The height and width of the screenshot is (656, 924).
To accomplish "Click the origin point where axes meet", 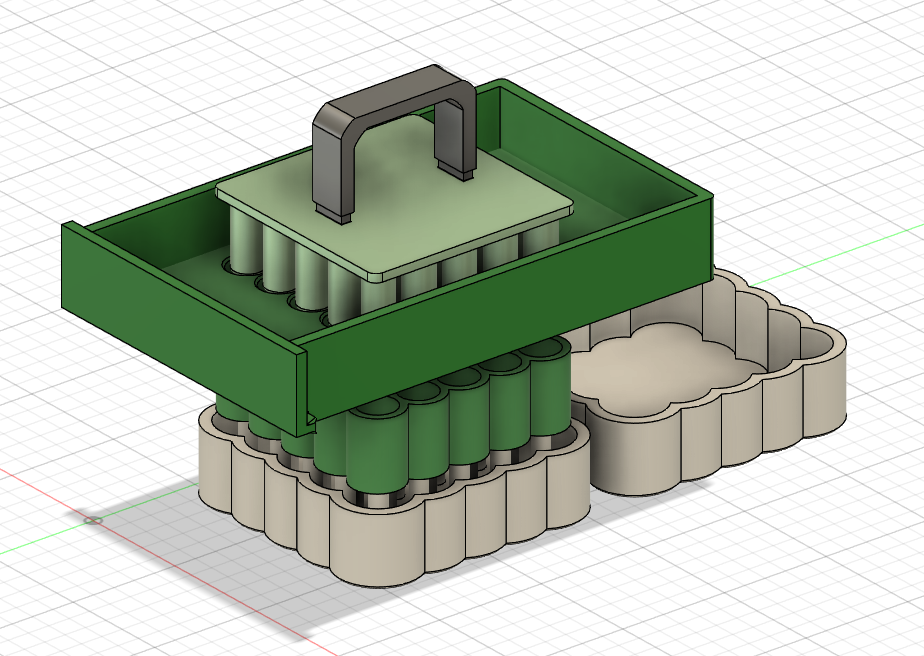I will point(93,520).
